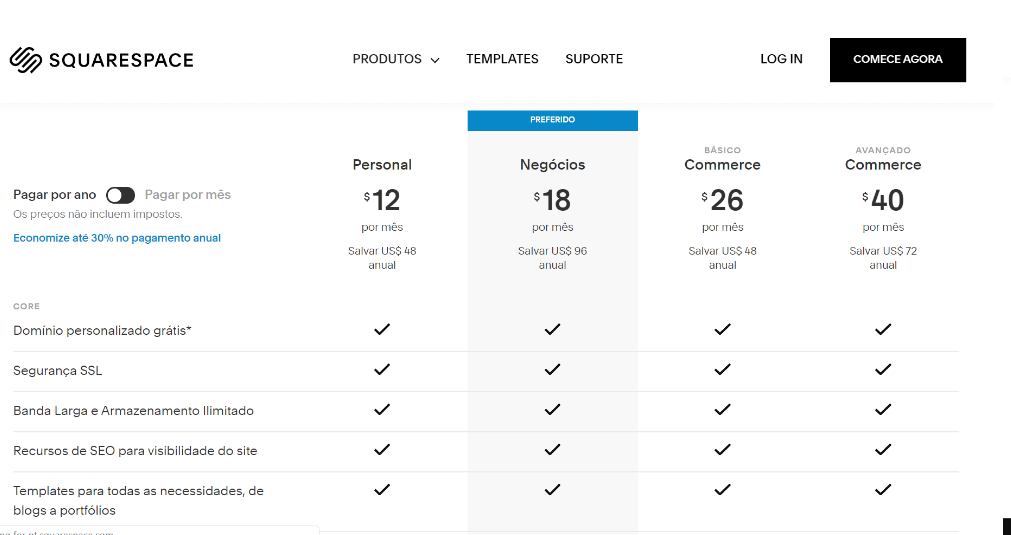Screen dimensions: 1011x535
Task: Click the Log In link
Action: [x=781, y=59]
